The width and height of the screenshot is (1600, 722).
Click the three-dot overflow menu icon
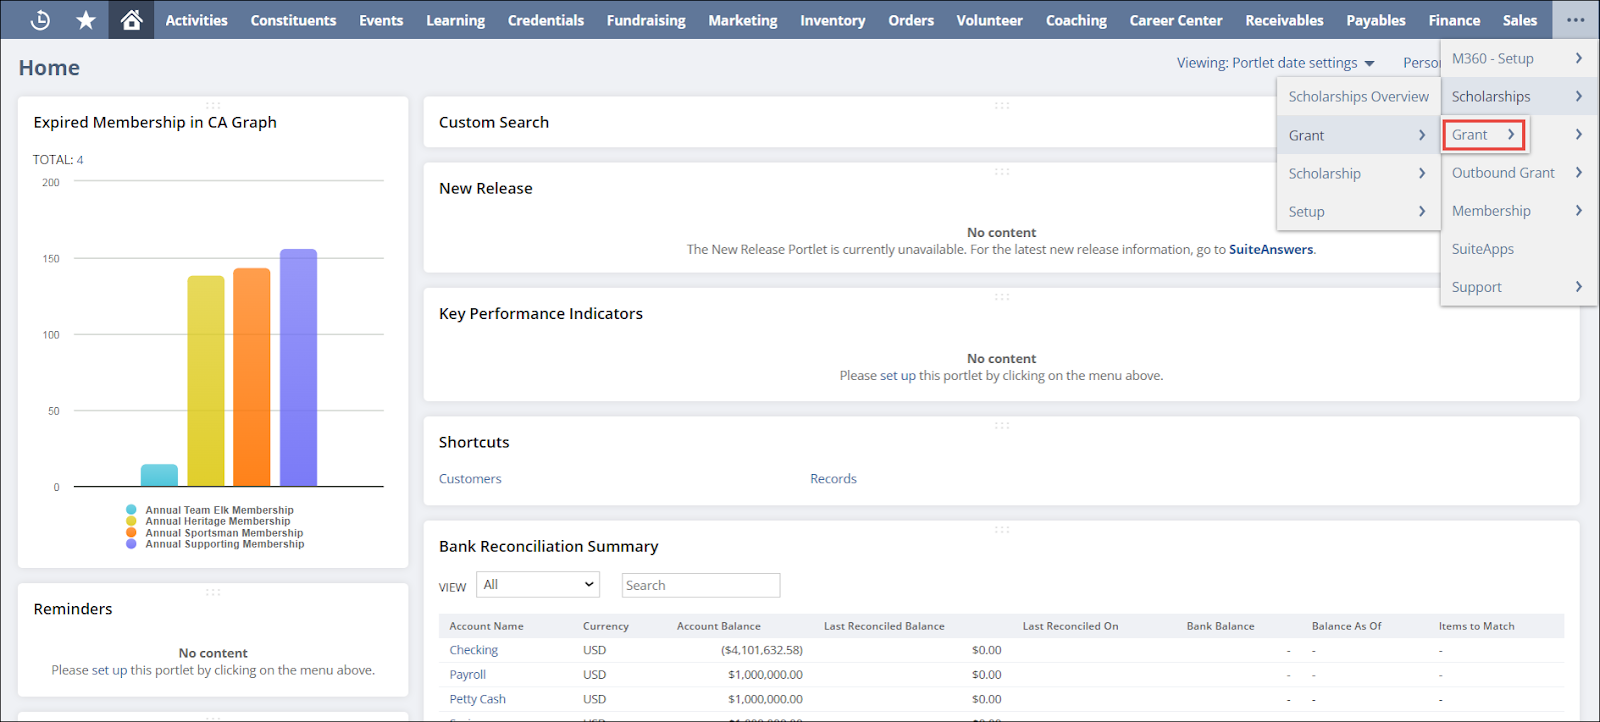click(1575, 20)
